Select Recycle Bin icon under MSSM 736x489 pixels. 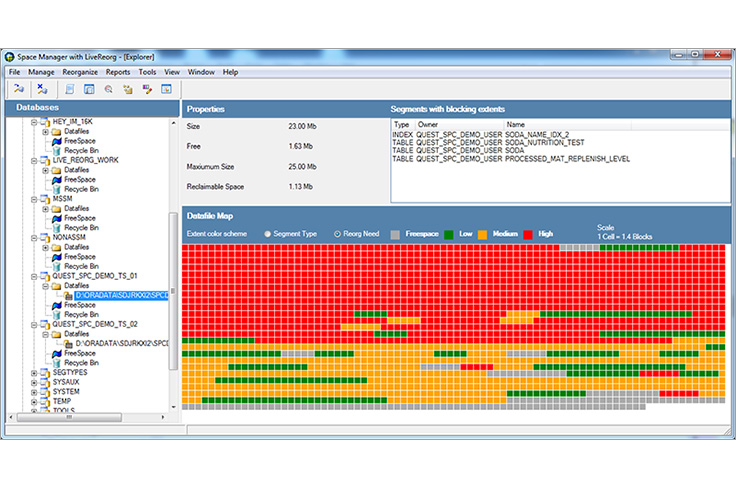[57, 228]
